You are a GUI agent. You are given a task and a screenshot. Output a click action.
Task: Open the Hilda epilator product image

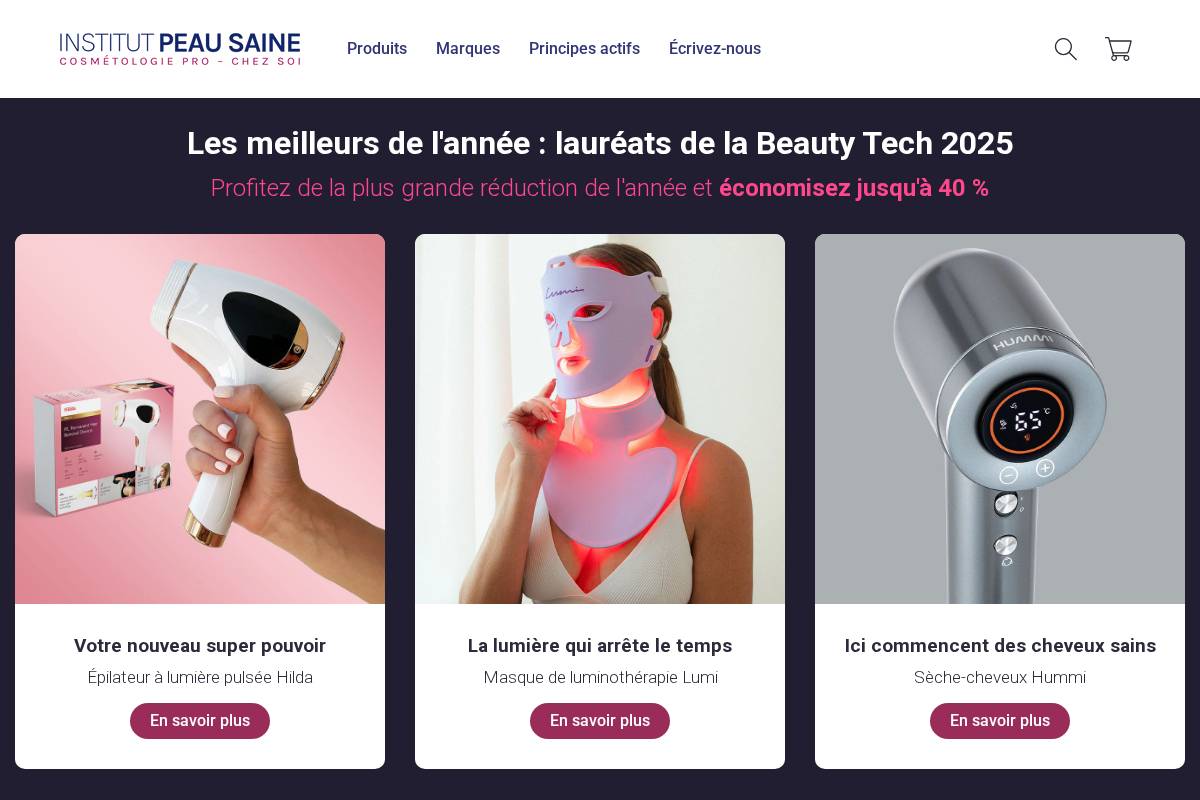pyautogui.click(x=200, y=419)
